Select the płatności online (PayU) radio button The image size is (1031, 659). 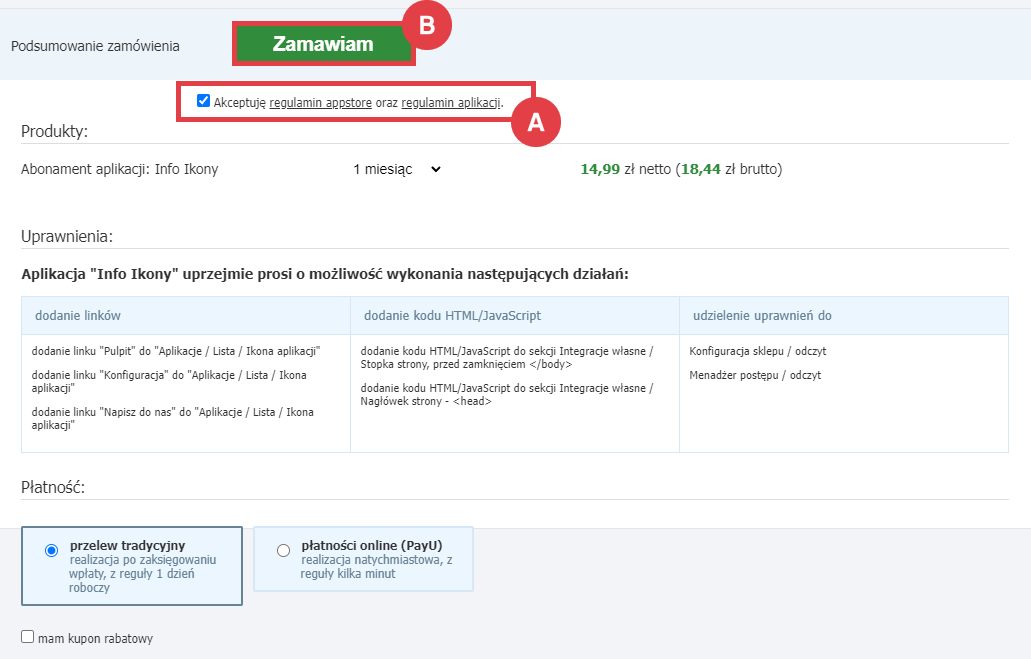point(283,550)
